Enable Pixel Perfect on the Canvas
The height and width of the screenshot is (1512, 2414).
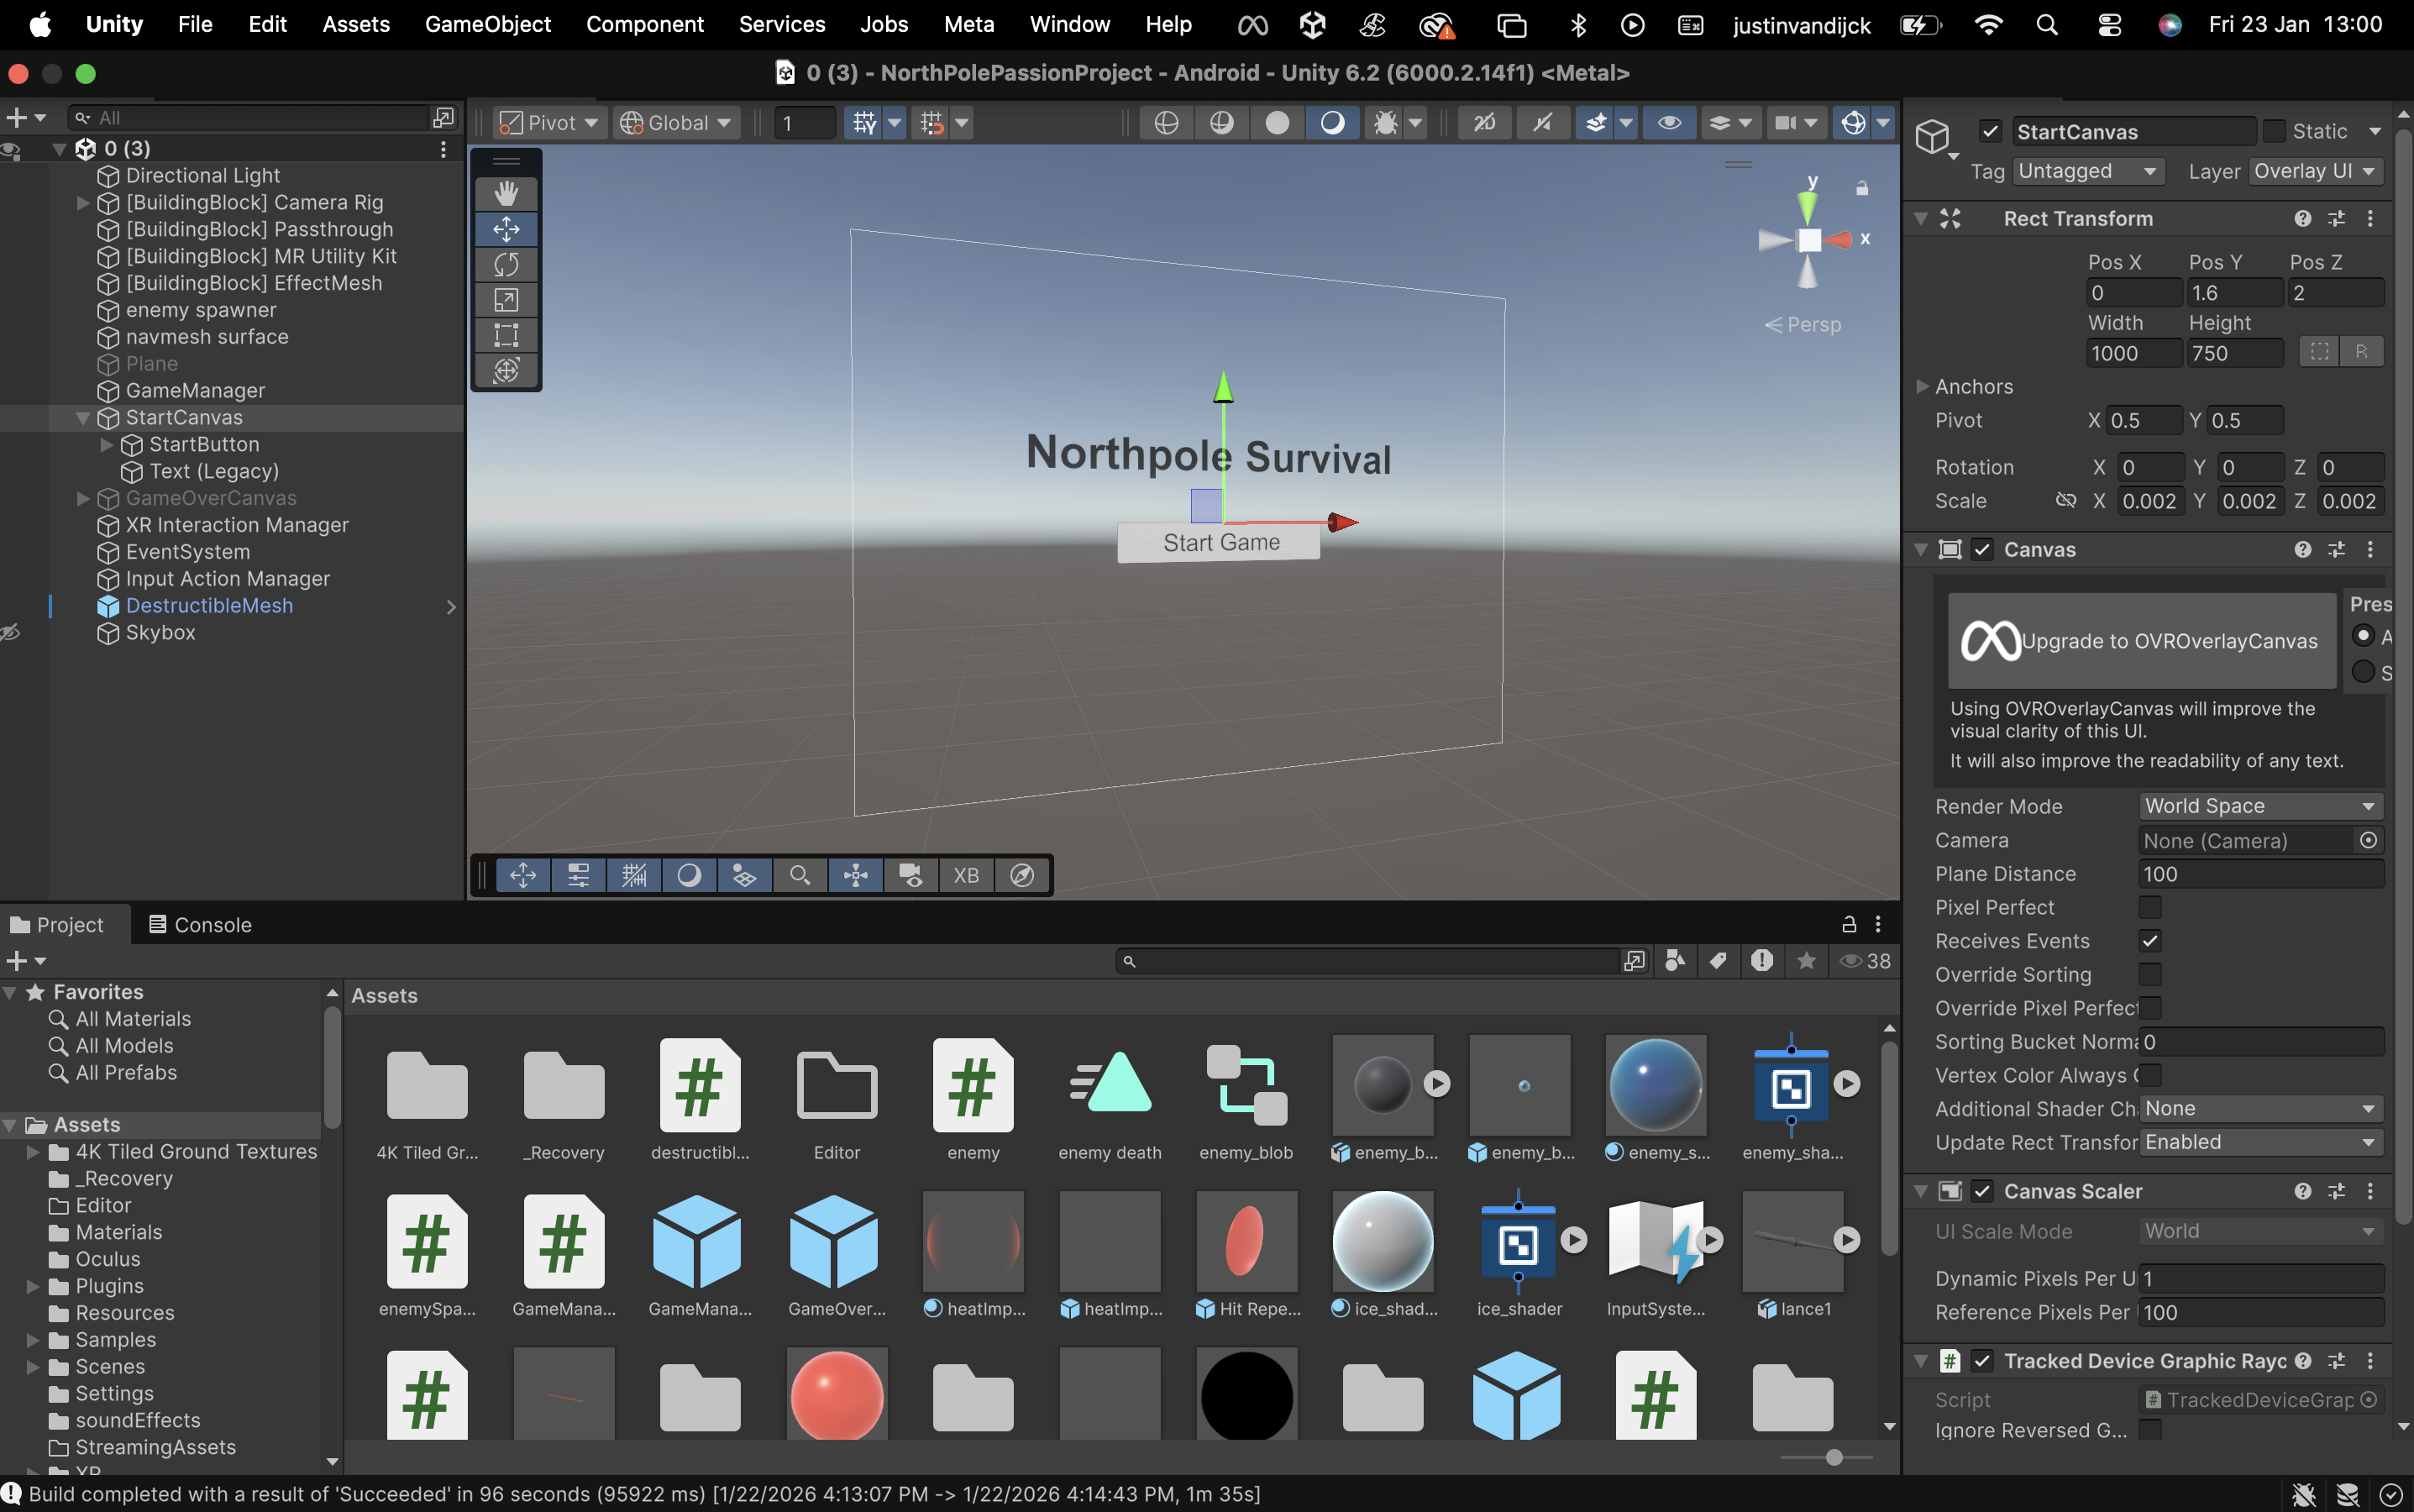tap(2150, 907)
